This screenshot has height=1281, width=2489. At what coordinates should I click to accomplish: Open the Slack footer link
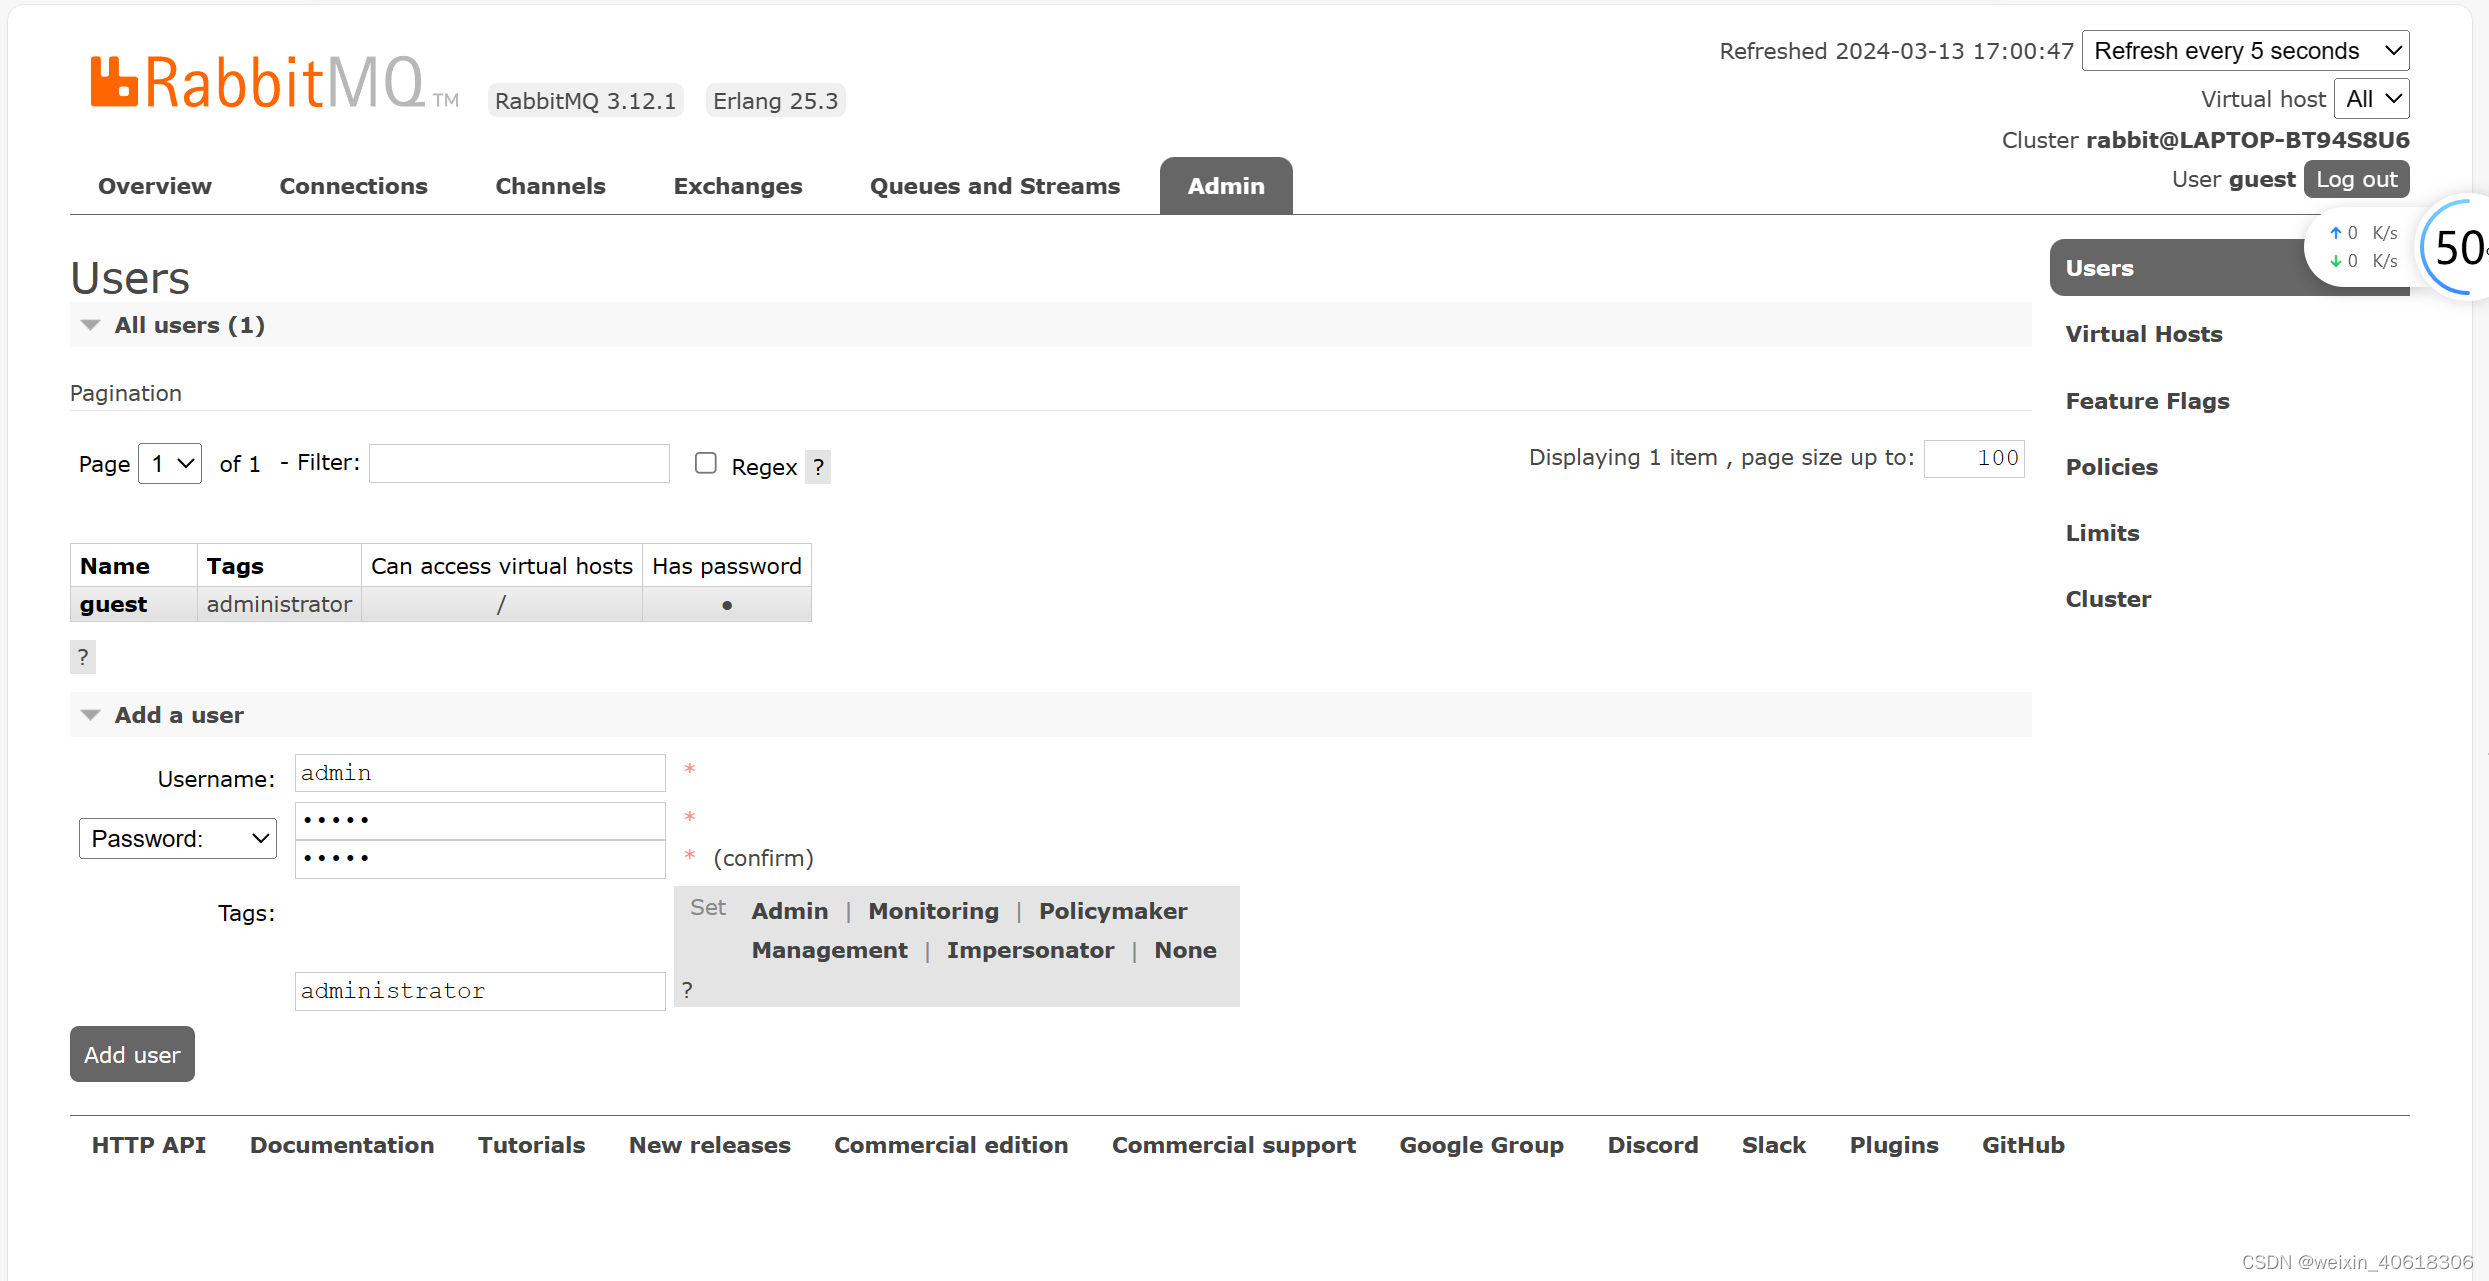[x=1774, y=1145]
